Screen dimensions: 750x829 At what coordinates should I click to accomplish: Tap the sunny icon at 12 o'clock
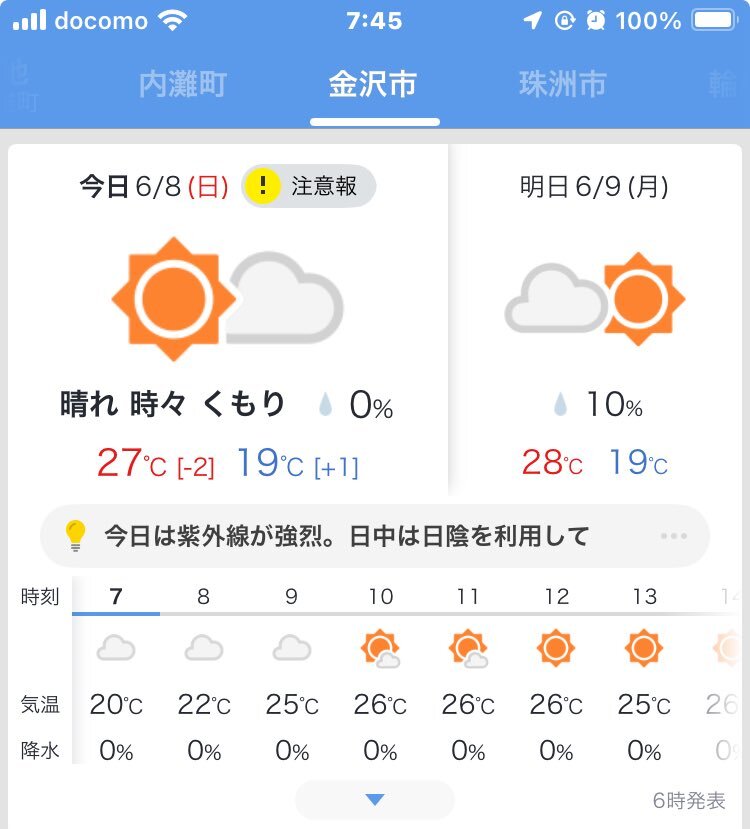click(x=555, y=648)
